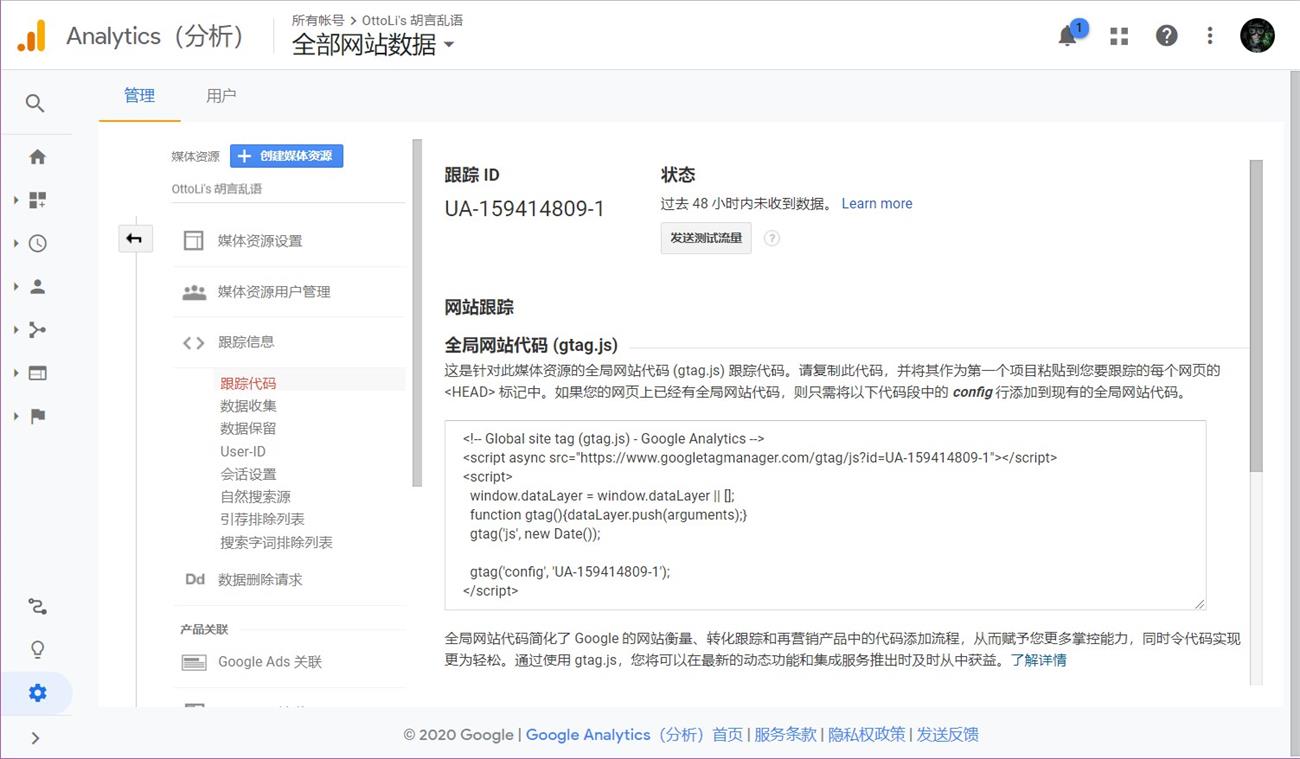Select 引荐排除列表 submenu item
Screen dimensions: 1300x759
263,519
